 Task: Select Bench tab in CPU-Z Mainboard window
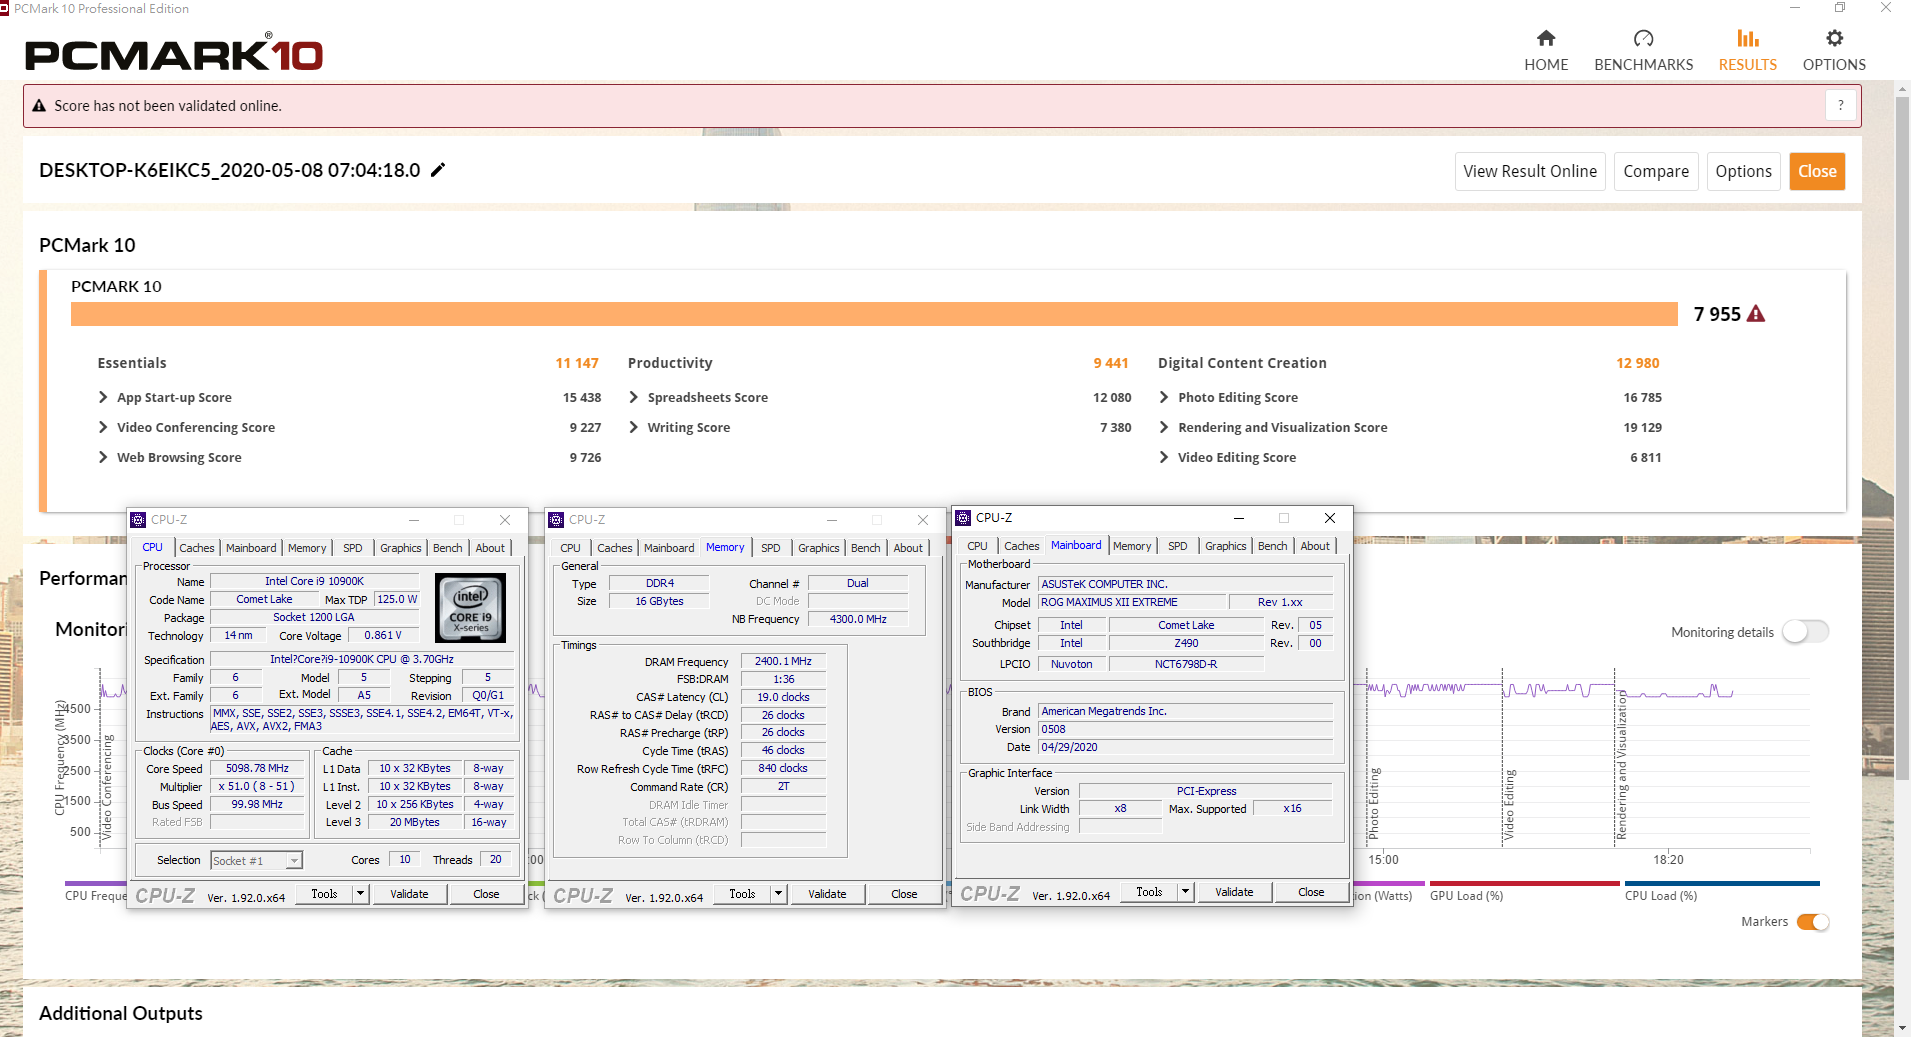click(x=1272, y=546)
